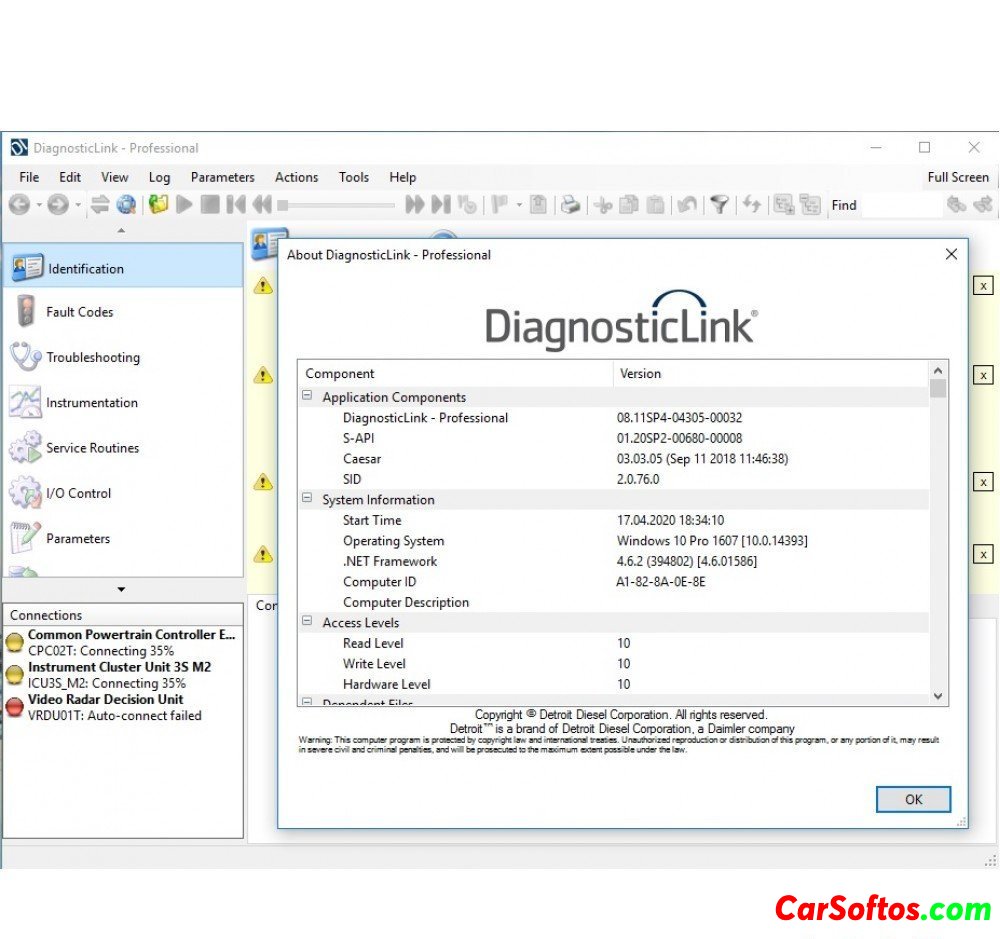1000x939 pixels.
Task: Open the I/O Control panel
Action: pyautogui.click(x=78, y=493)
